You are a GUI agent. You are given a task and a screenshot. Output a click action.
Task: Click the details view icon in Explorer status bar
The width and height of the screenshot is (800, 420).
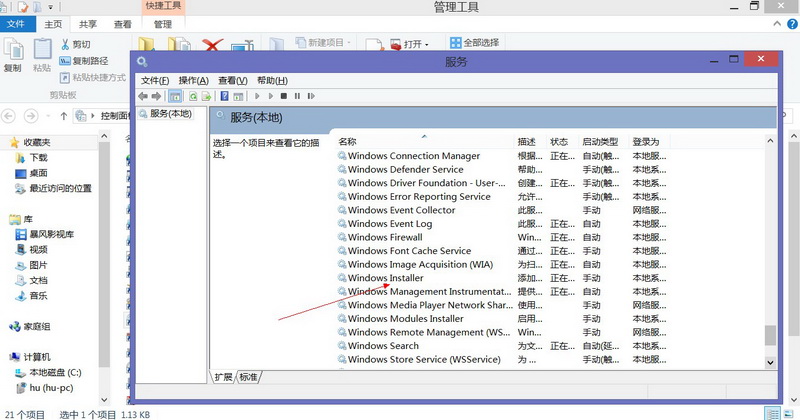click(x=772, y=414)
